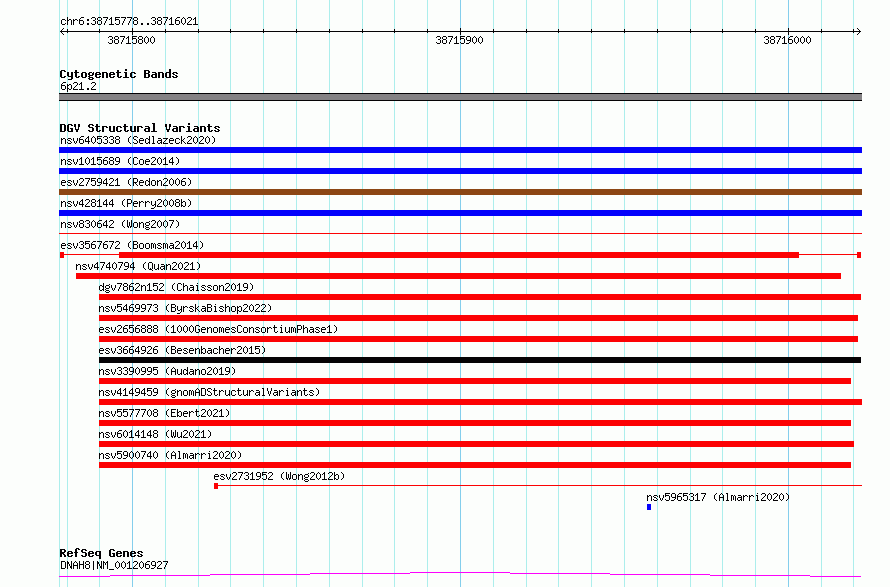Image resolution: width=890 pixels, height=587 pixels.
Task: Click the nsv1015689 (Coe2014) label
Action: pyautogui.click(x=120, y=161)
